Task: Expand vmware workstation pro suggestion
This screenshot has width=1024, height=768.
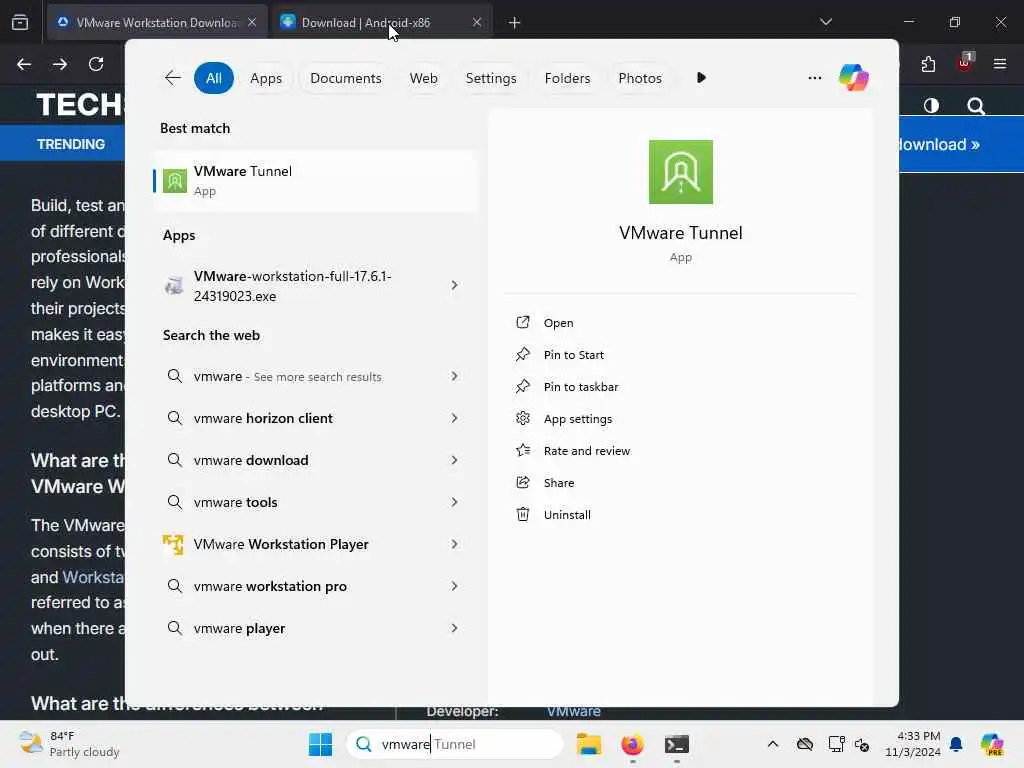Action: coord(455,586)
